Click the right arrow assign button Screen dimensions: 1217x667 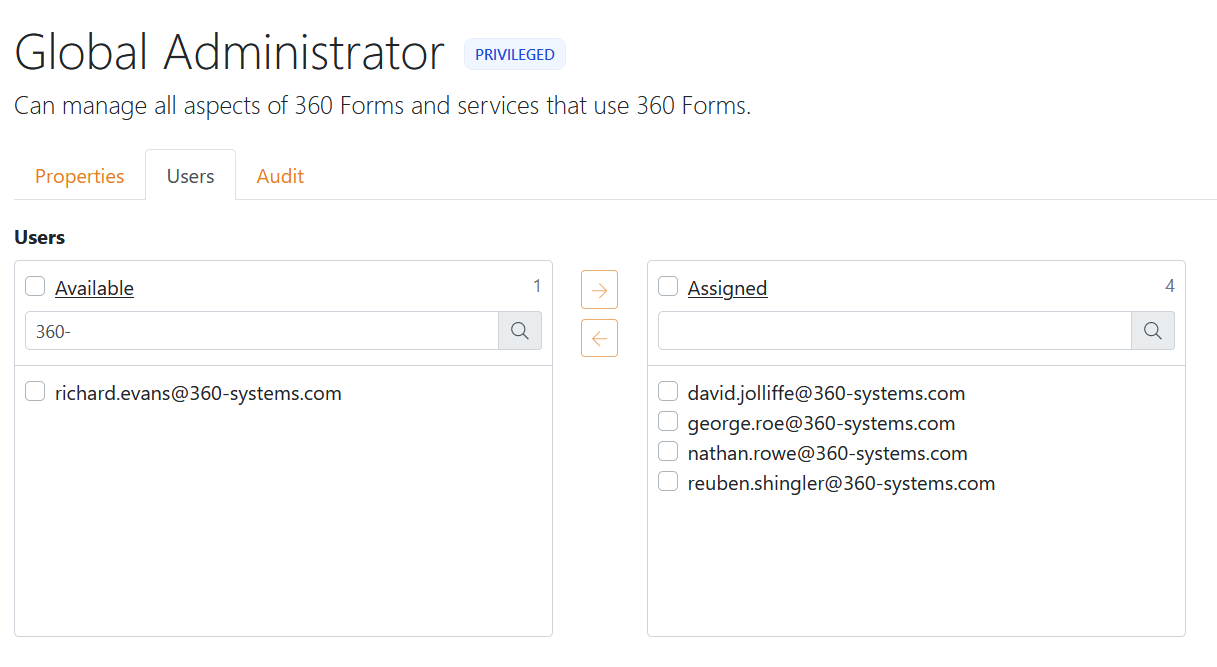(x=599, y=290)
